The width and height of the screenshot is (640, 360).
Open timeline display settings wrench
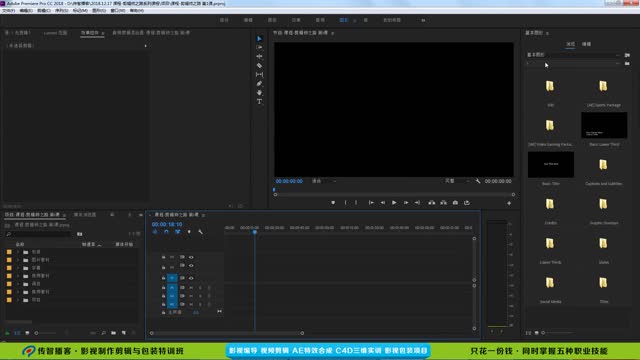[x=200, y=232]
